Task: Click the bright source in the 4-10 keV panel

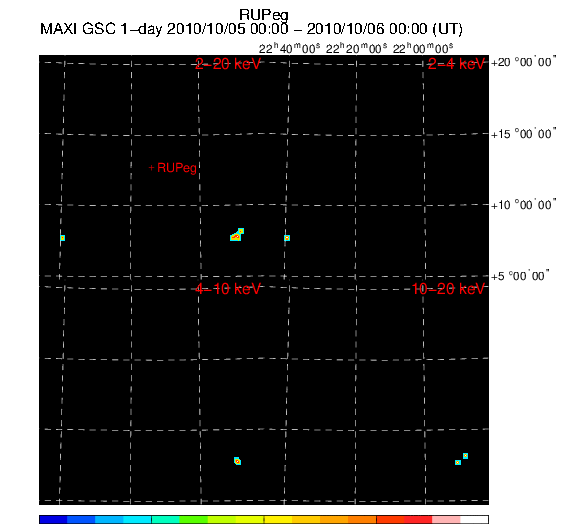Action: [237, 461]
